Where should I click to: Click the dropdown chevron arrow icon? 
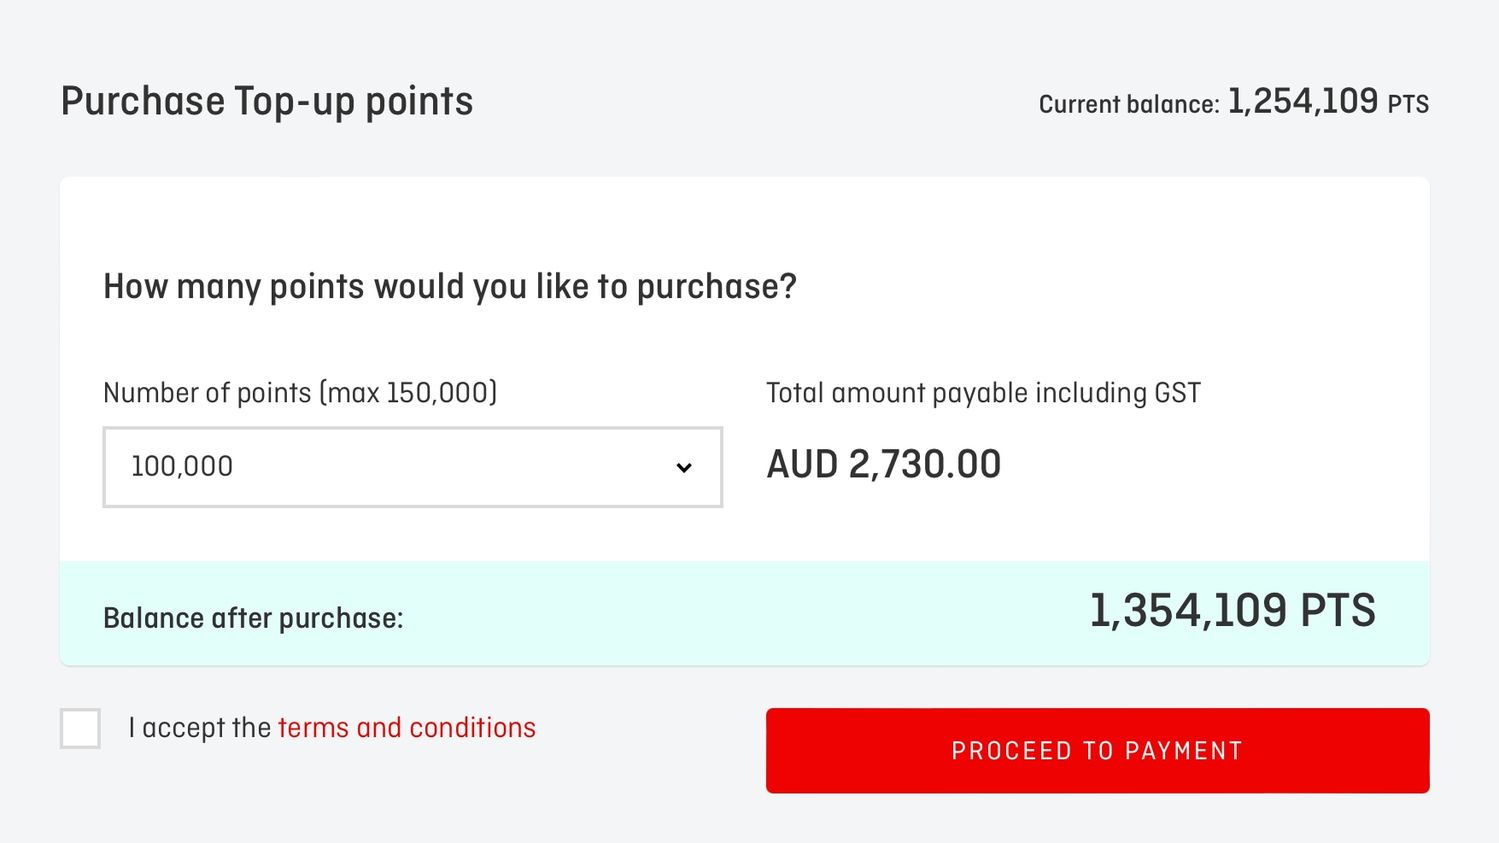pos(684,467)
